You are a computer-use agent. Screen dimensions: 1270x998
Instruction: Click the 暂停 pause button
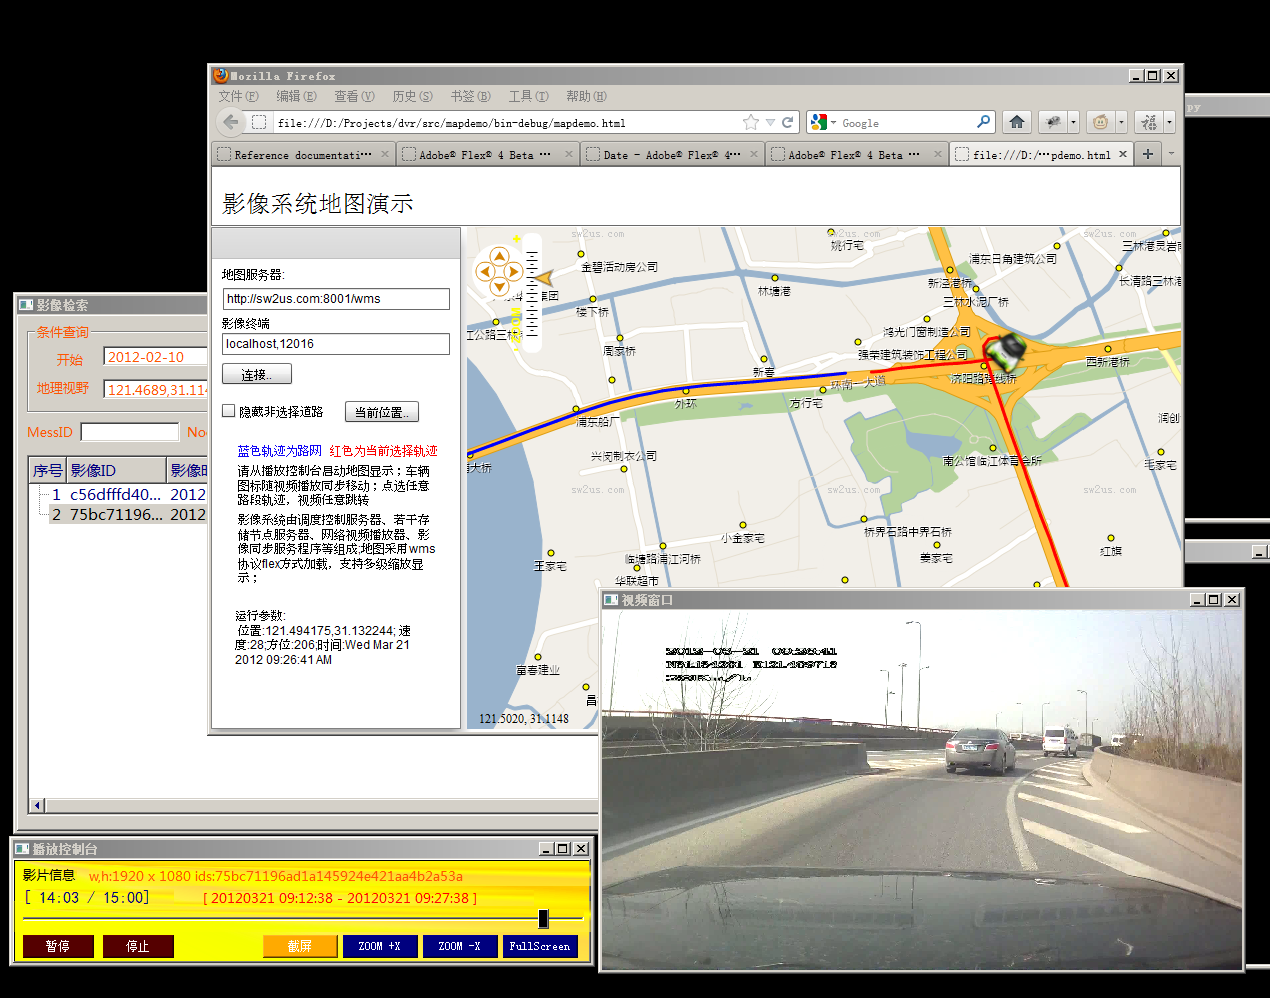pos(58,946)
